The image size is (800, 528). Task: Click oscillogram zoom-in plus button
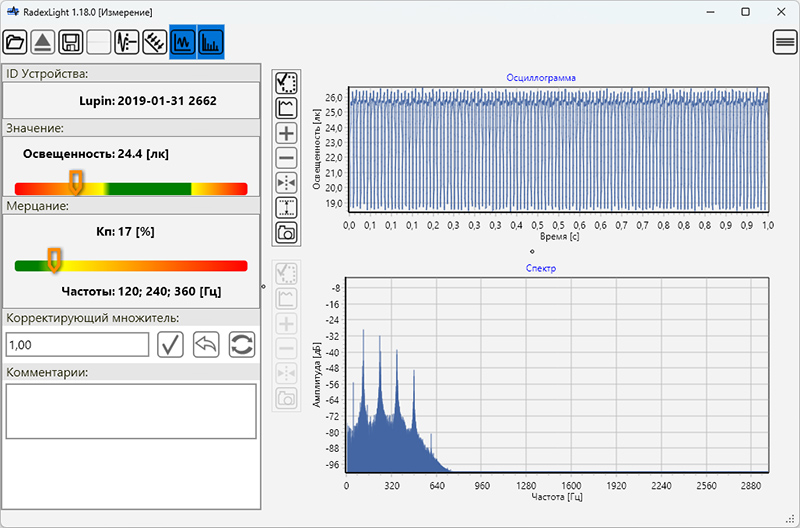click(x=286, y=133)
